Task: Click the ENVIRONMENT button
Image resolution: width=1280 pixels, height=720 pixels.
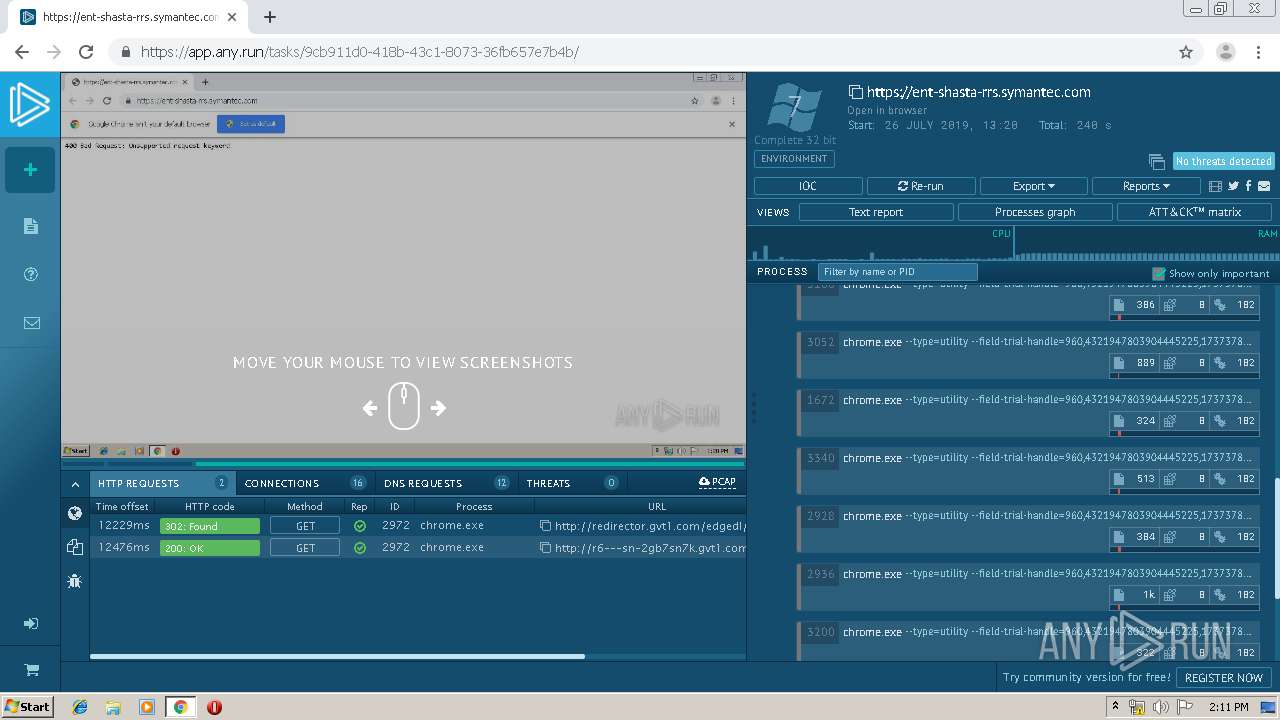Action: pyautogui.click(x=794, y=159)
